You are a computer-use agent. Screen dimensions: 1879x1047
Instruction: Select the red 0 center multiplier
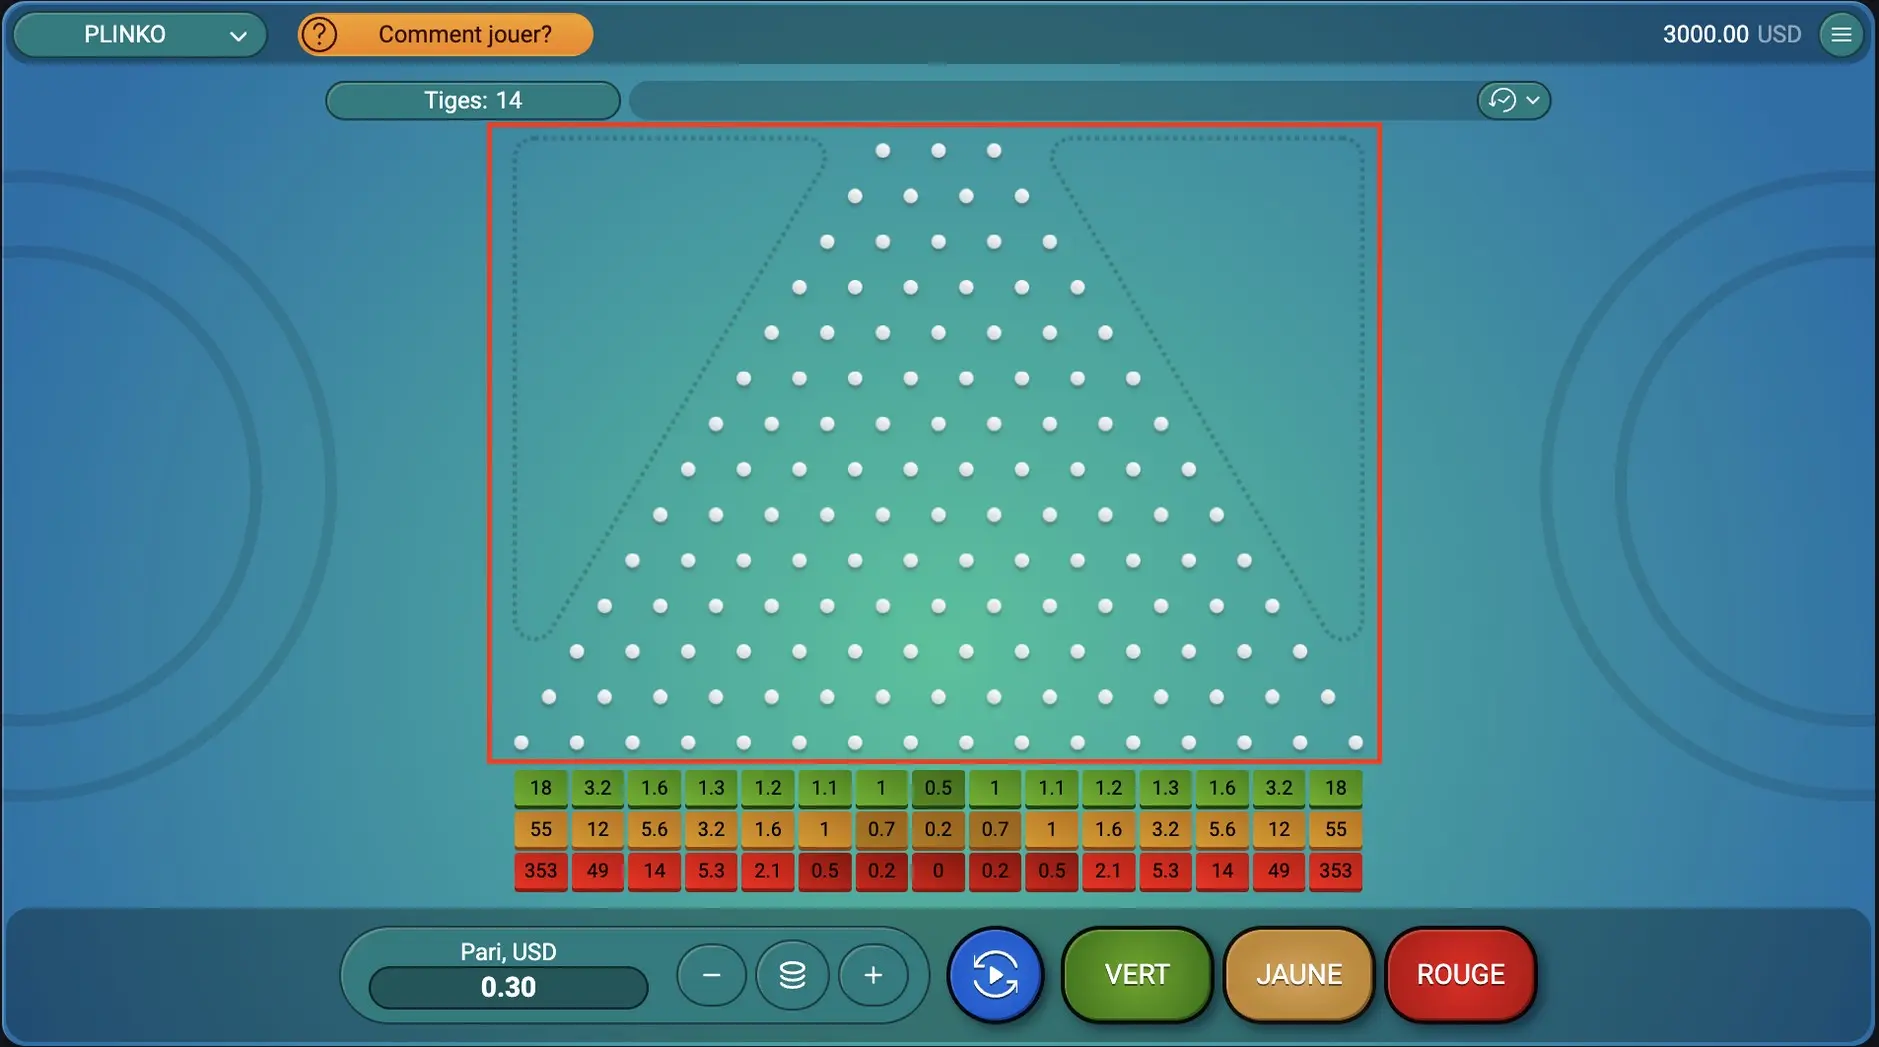tap(938, 871)
